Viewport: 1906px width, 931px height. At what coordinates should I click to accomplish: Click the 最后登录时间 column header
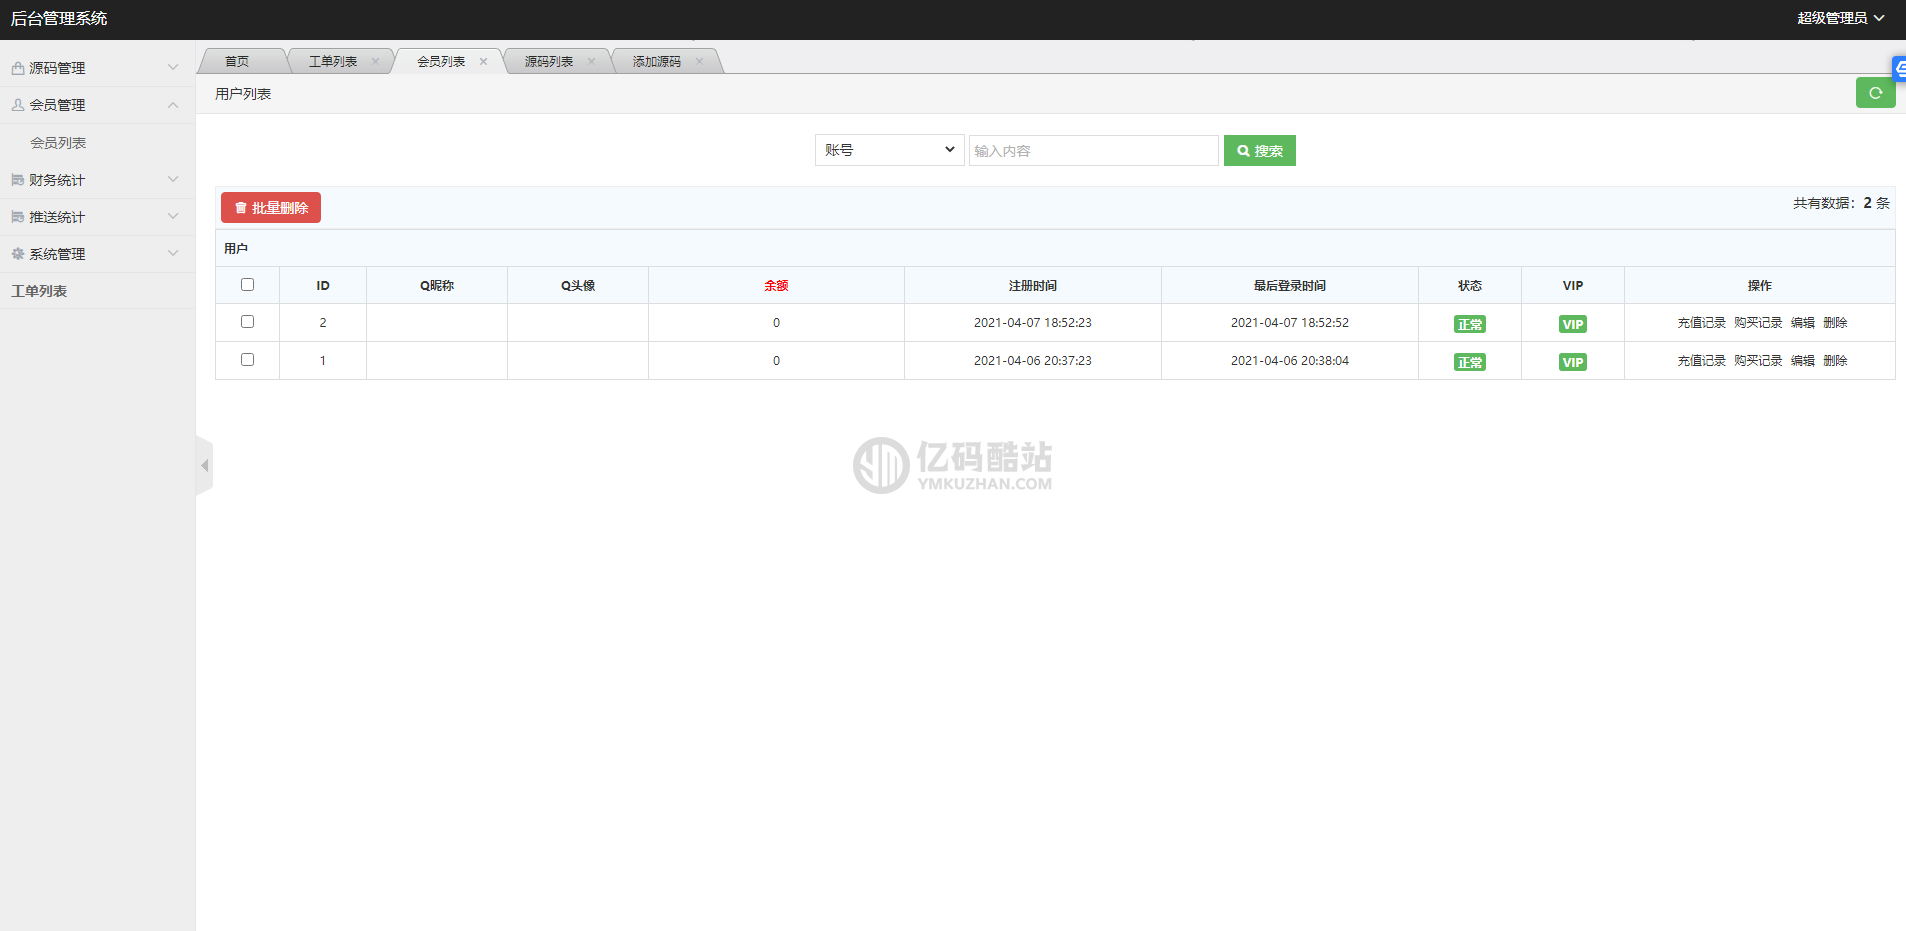(1290, 286)
